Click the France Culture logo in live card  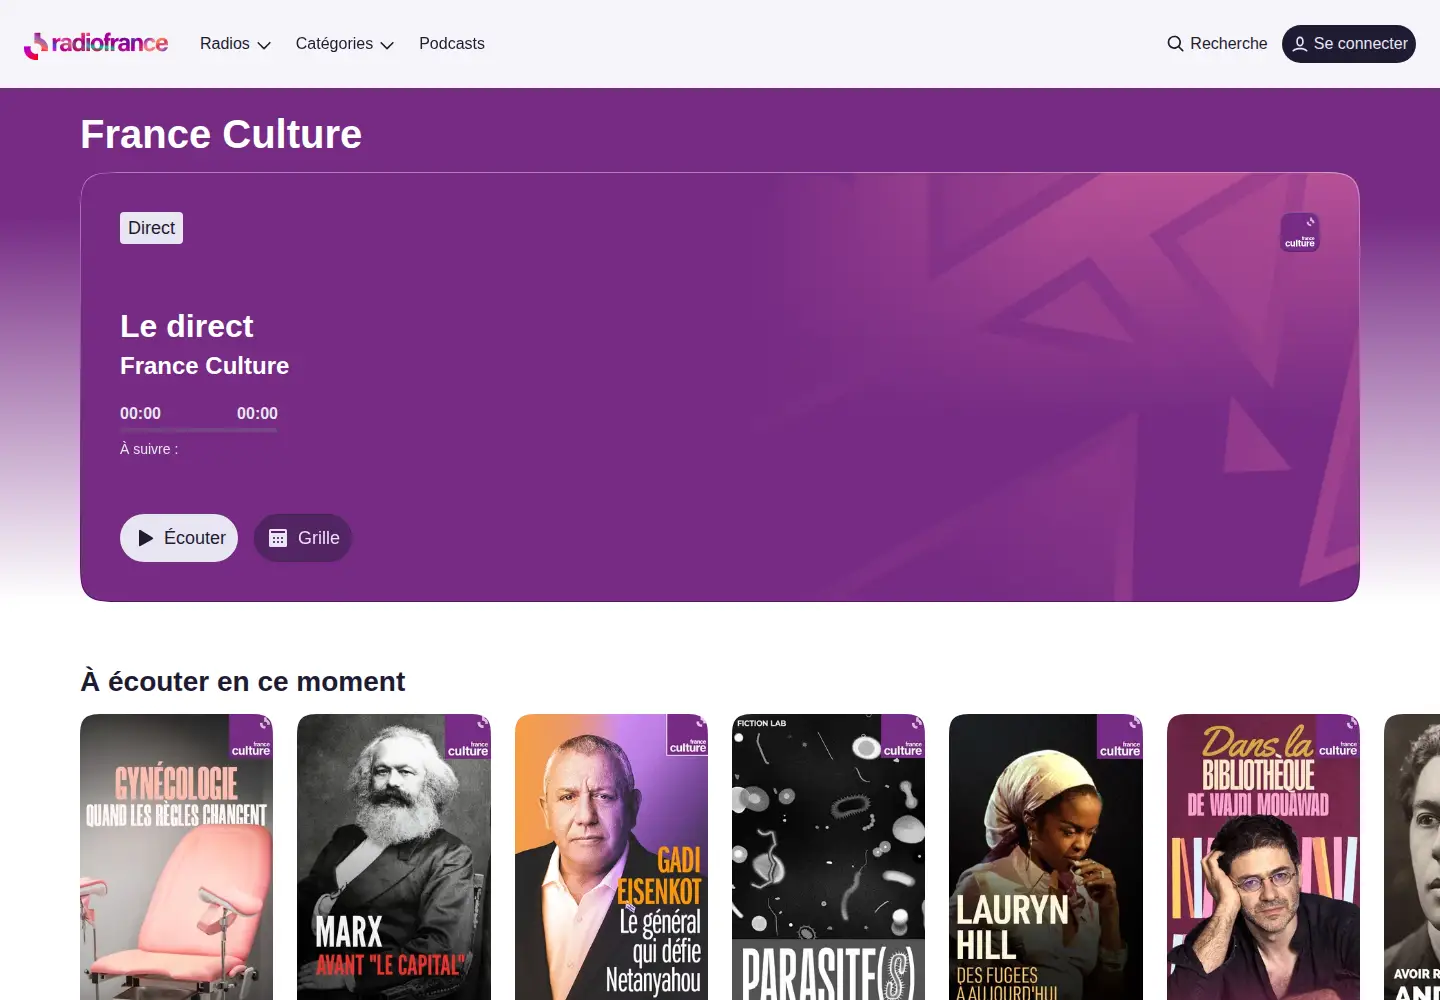pos(1300,232)
